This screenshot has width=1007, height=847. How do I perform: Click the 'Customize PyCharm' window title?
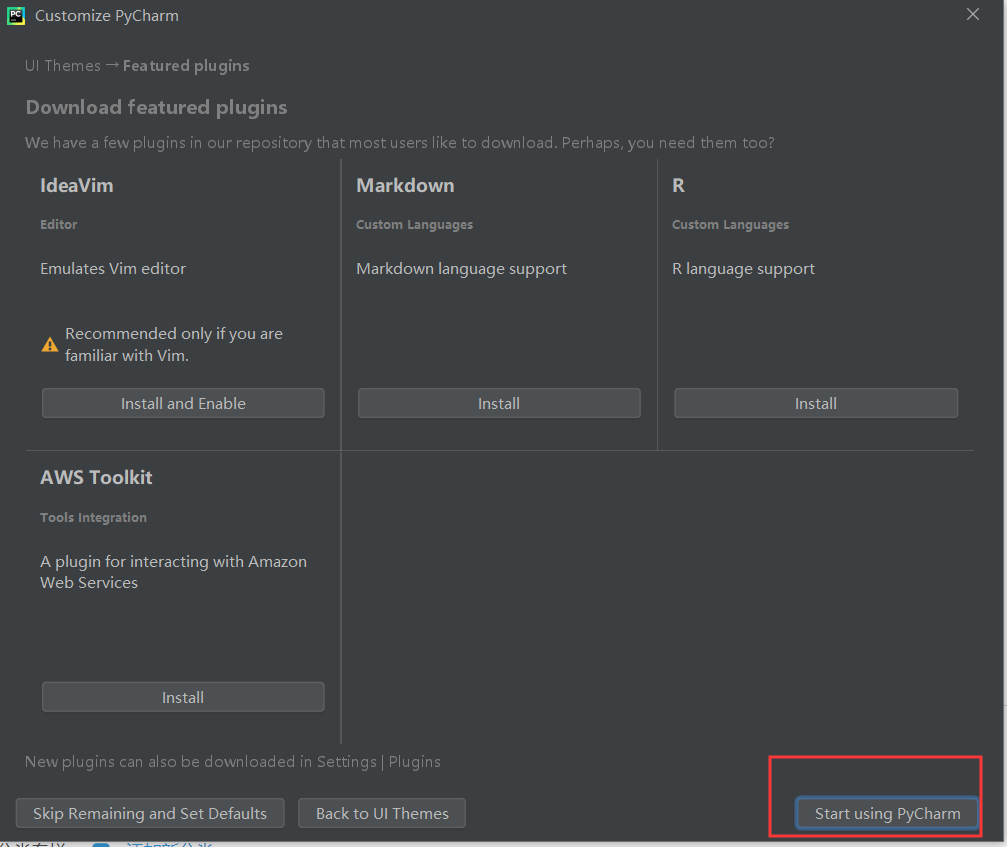(x=107, y=15)
